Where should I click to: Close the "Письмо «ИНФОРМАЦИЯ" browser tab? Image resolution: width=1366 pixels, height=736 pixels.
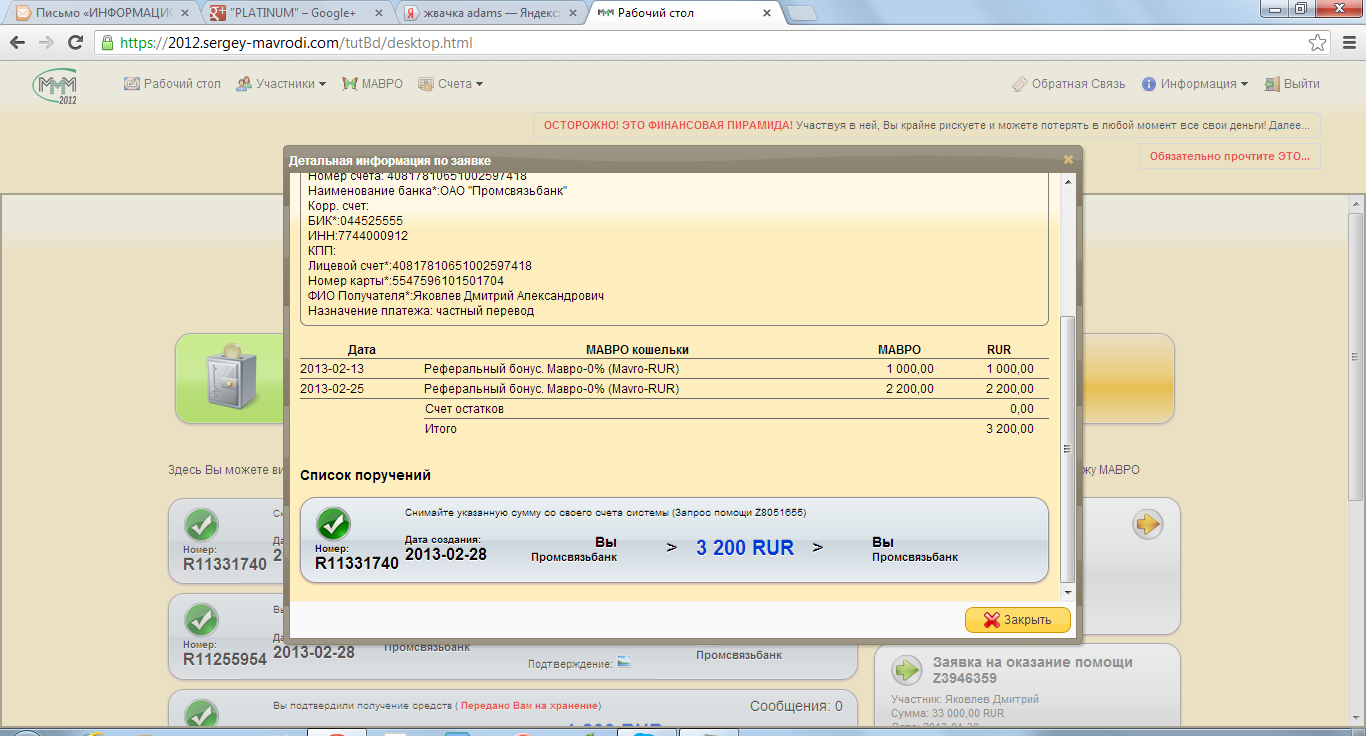(x=186, y=13)
